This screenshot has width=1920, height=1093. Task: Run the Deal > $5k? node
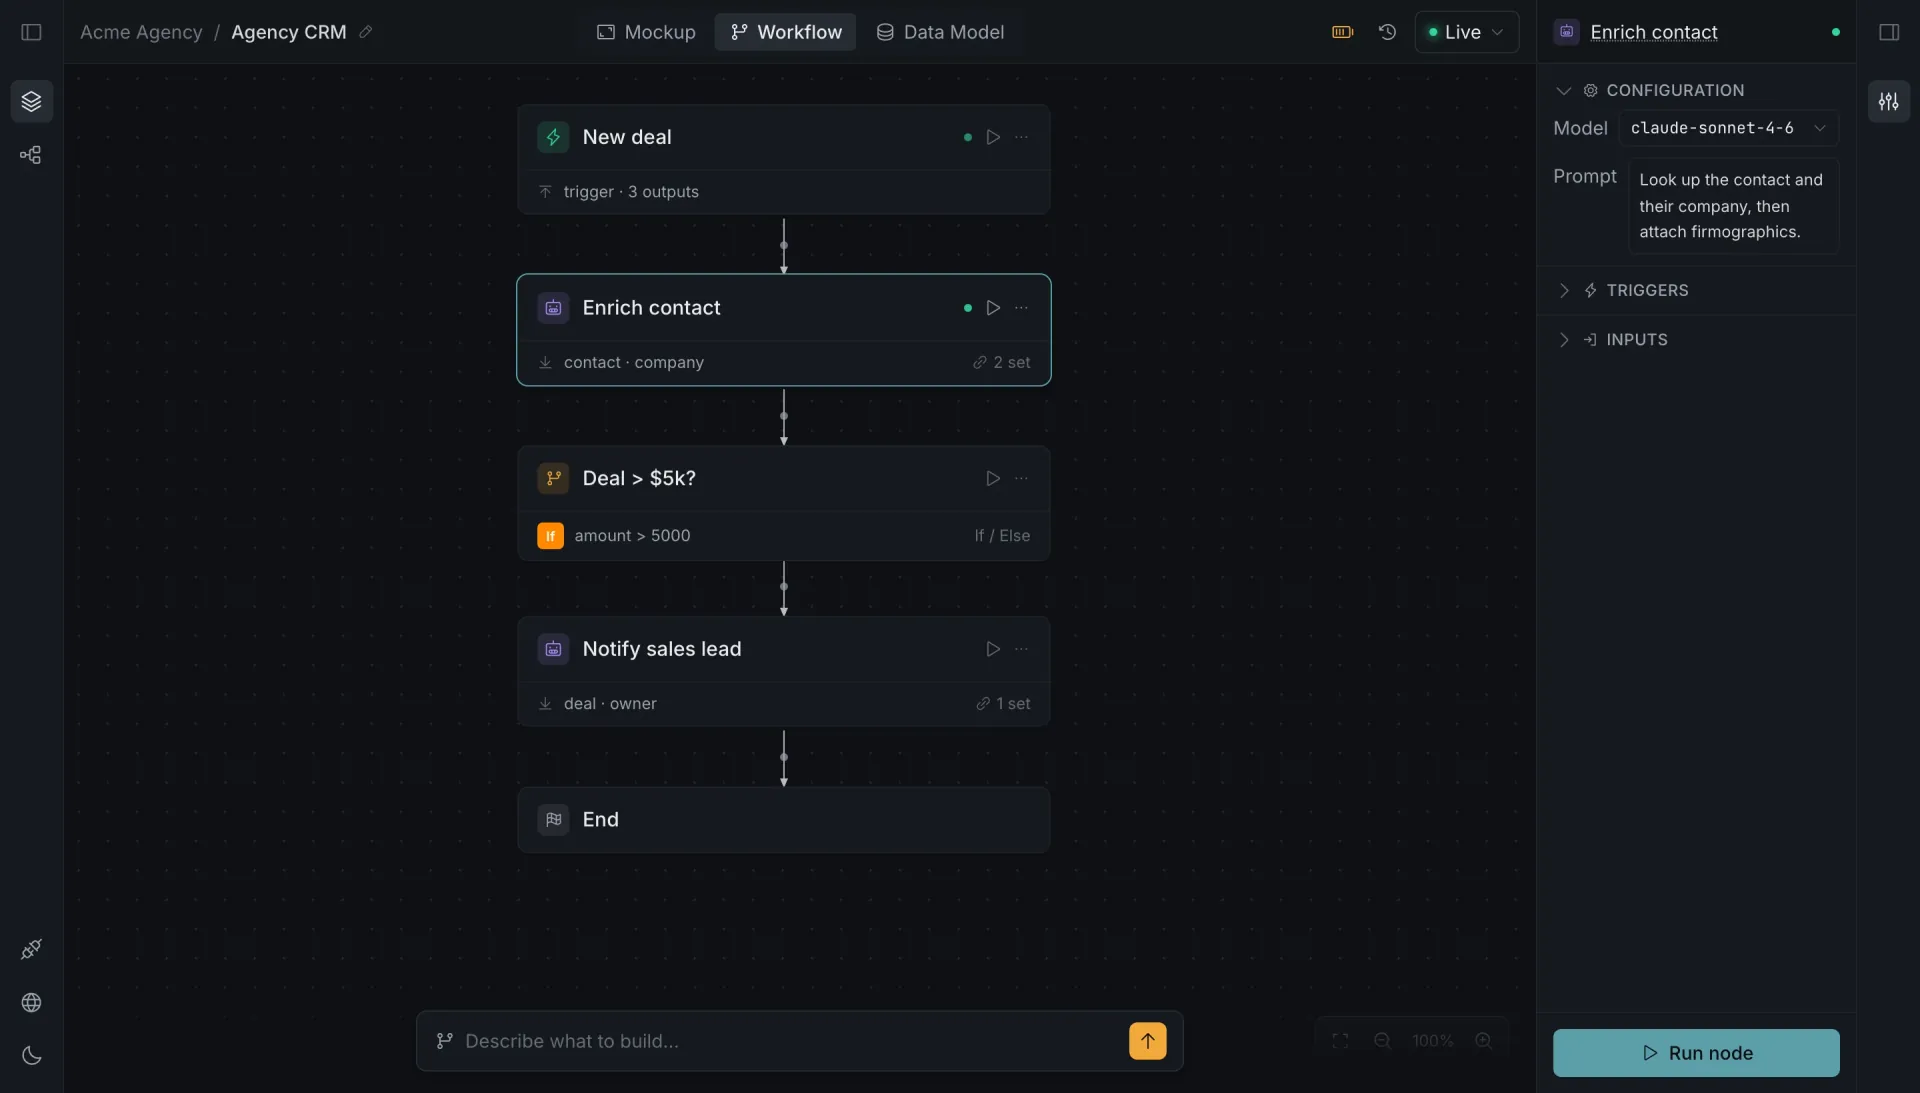(x=993, y=478)
